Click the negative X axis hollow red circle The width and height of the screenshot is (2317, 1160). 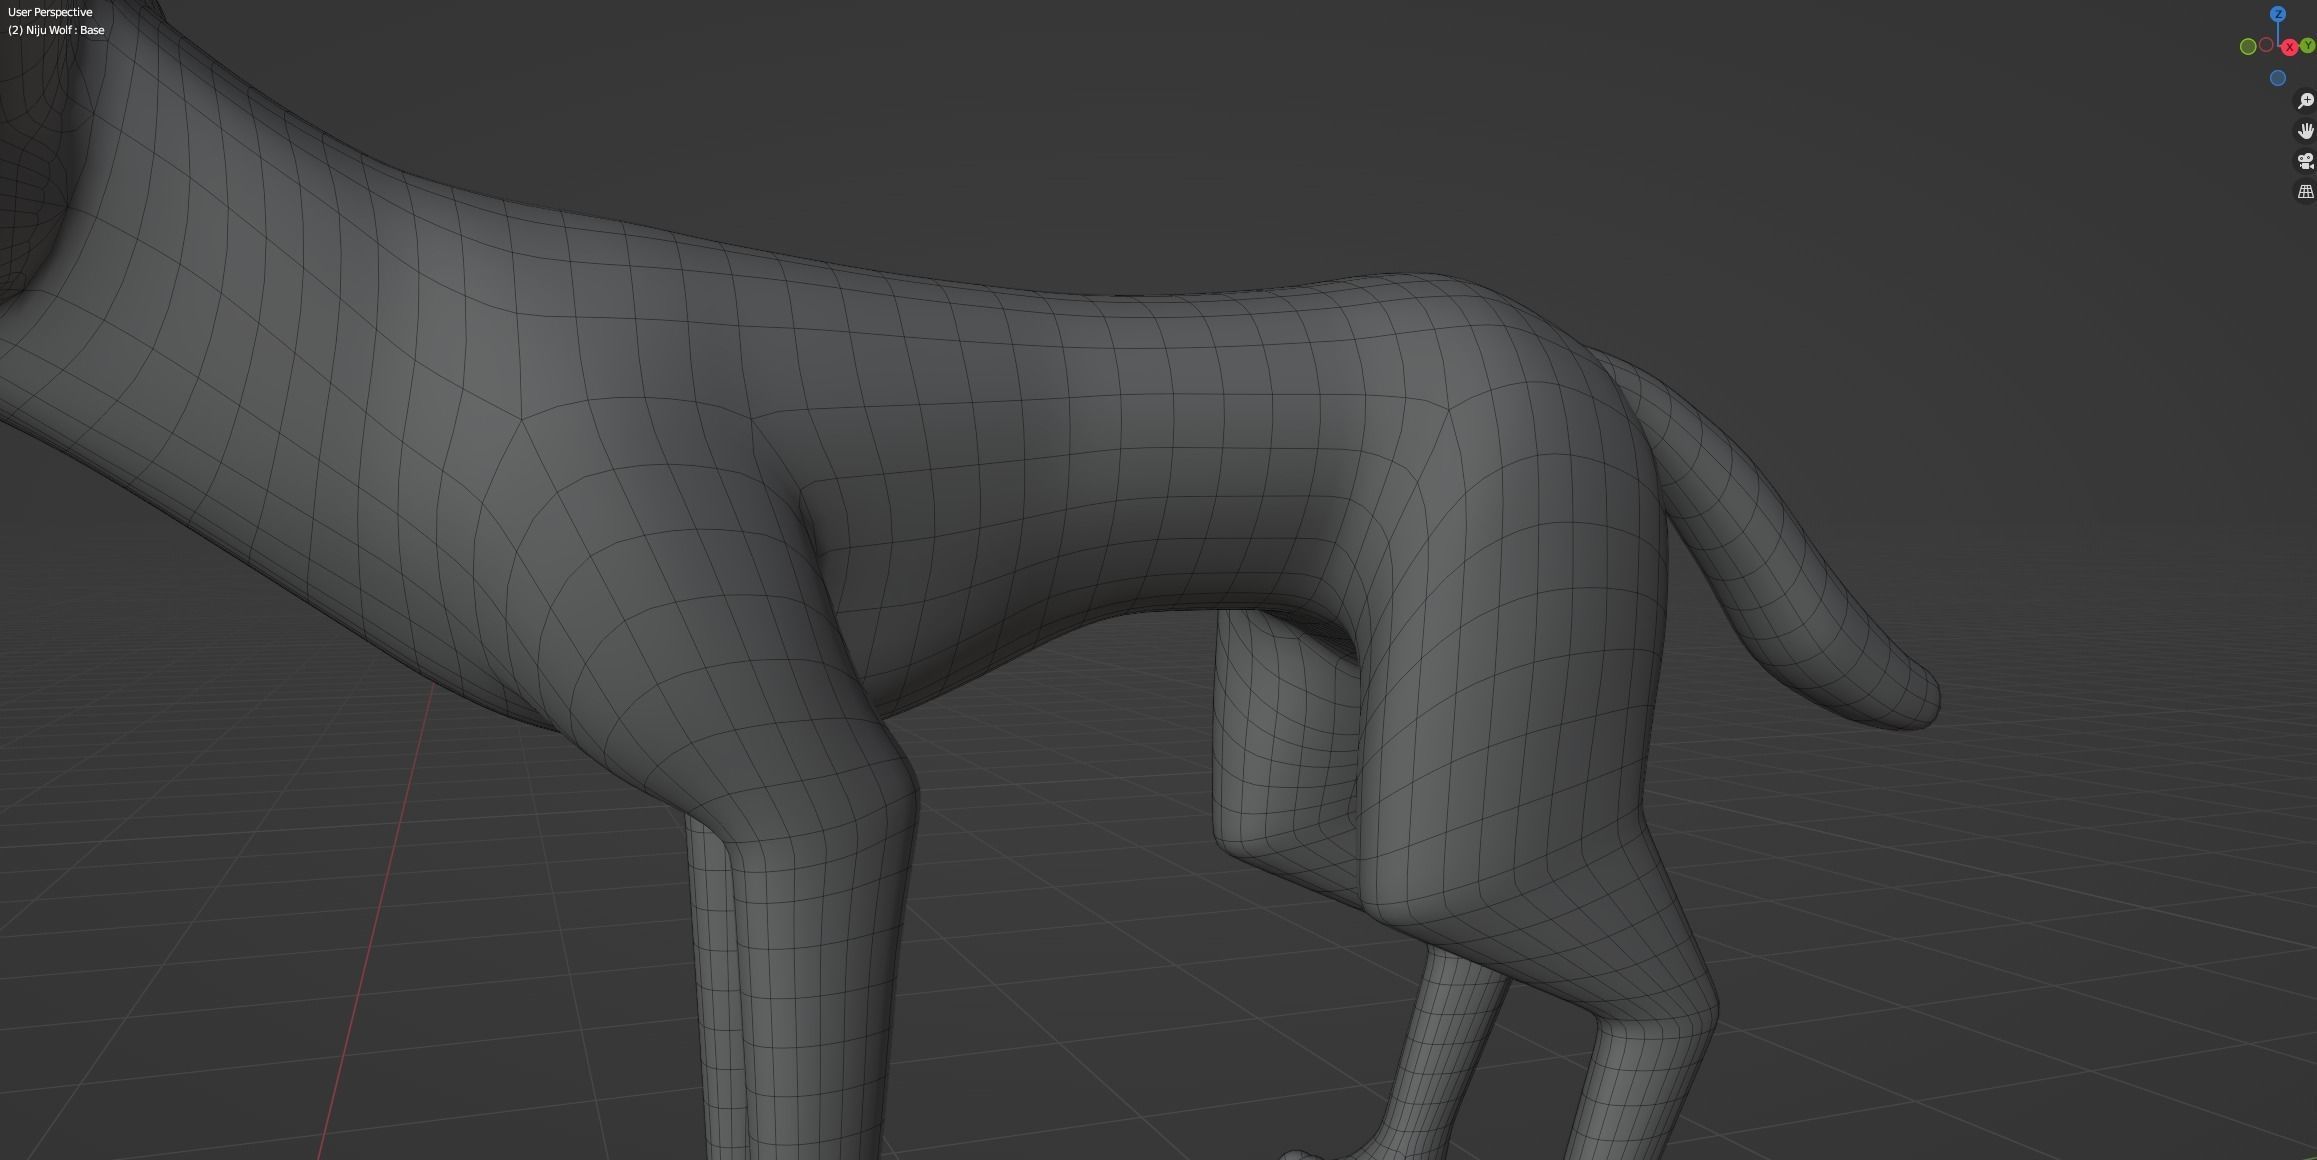coord(2266,45)
